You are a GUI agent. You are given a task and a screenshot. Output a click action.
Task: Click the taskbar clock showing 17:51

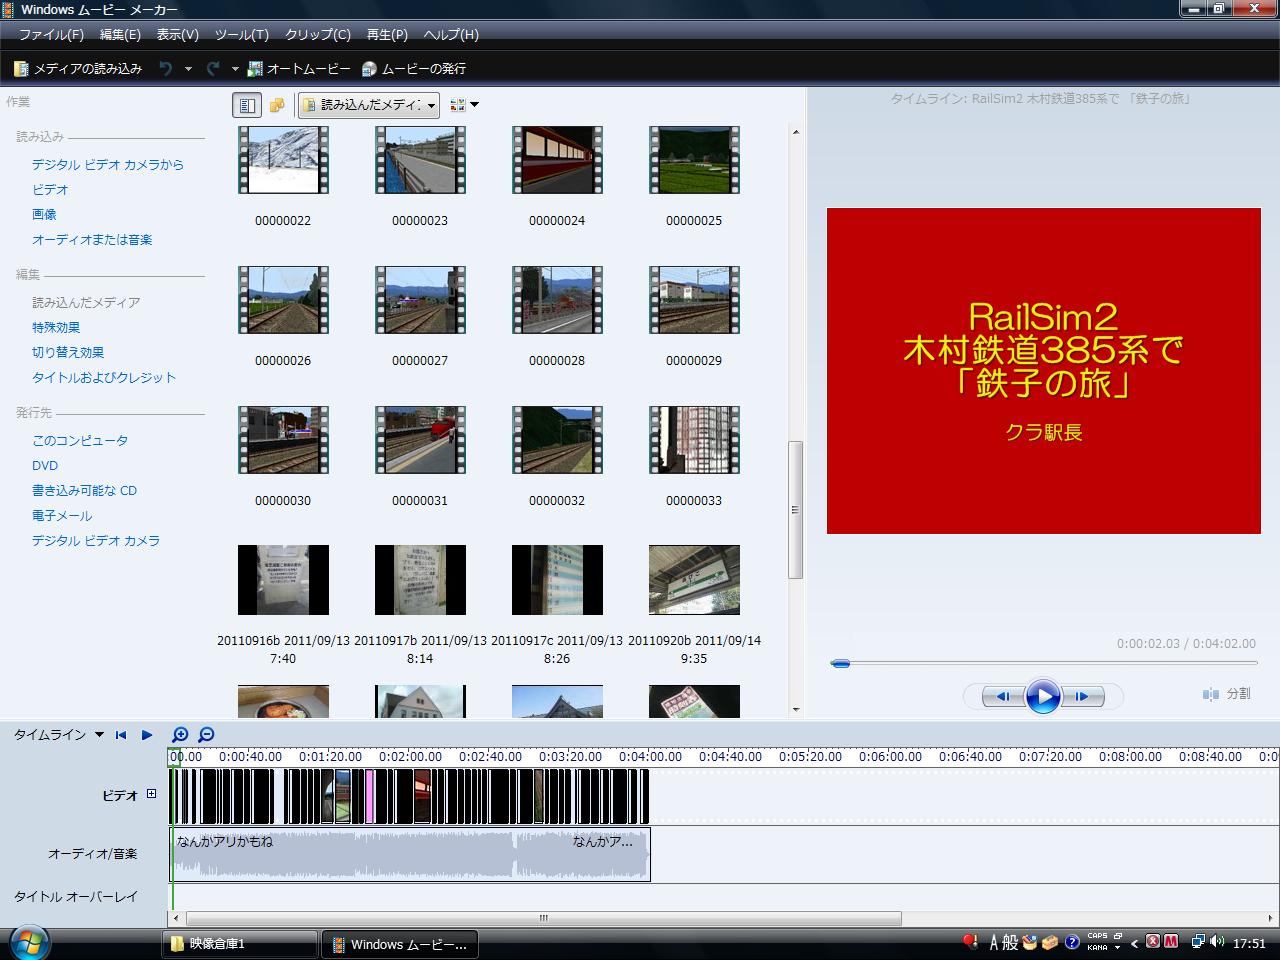click(1250, 943)
